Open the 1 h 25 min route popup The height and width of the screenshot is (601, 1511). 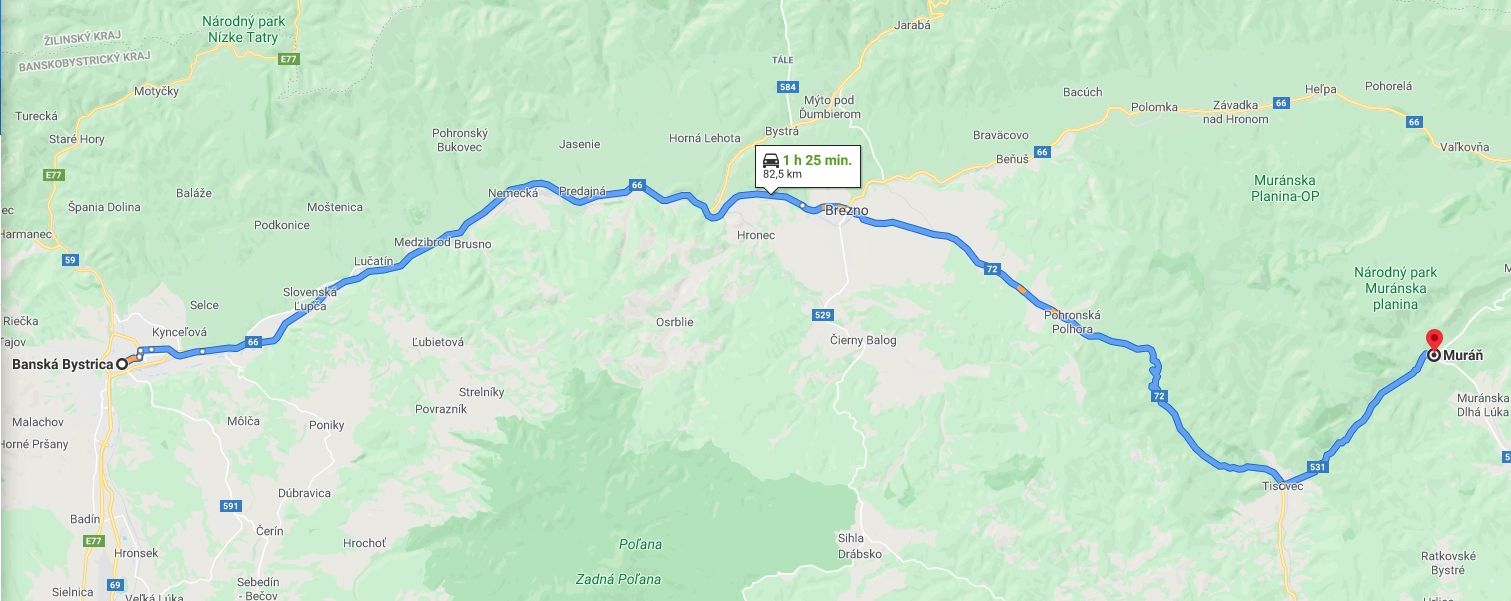point(807,166)
